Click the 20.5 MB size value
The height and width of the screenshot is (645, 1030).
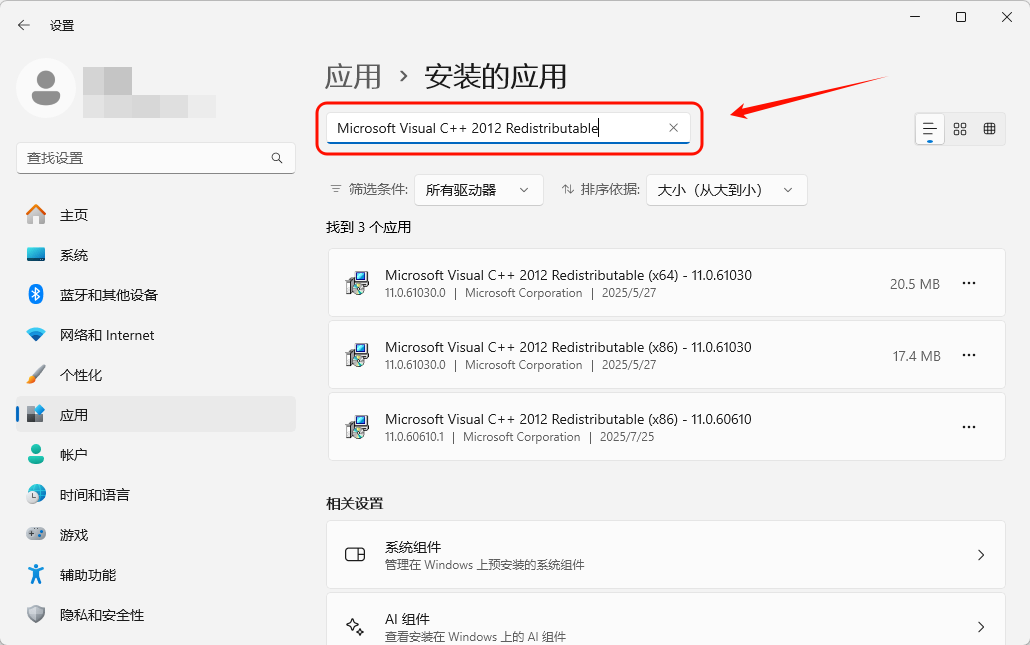click(914, 284)
